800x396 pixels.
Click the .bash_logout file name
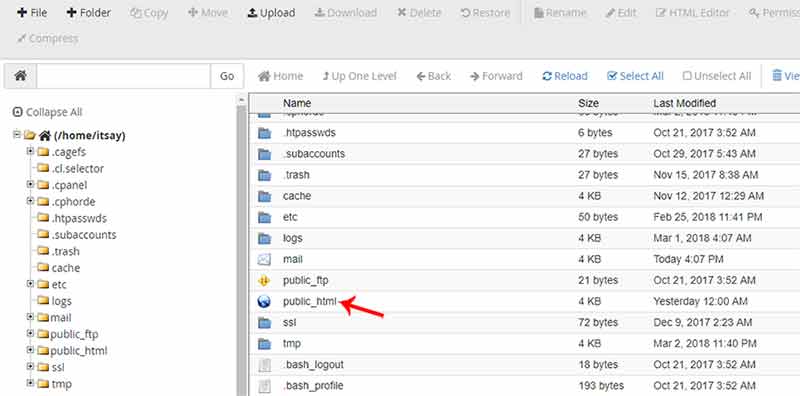(x=313, y=365)
